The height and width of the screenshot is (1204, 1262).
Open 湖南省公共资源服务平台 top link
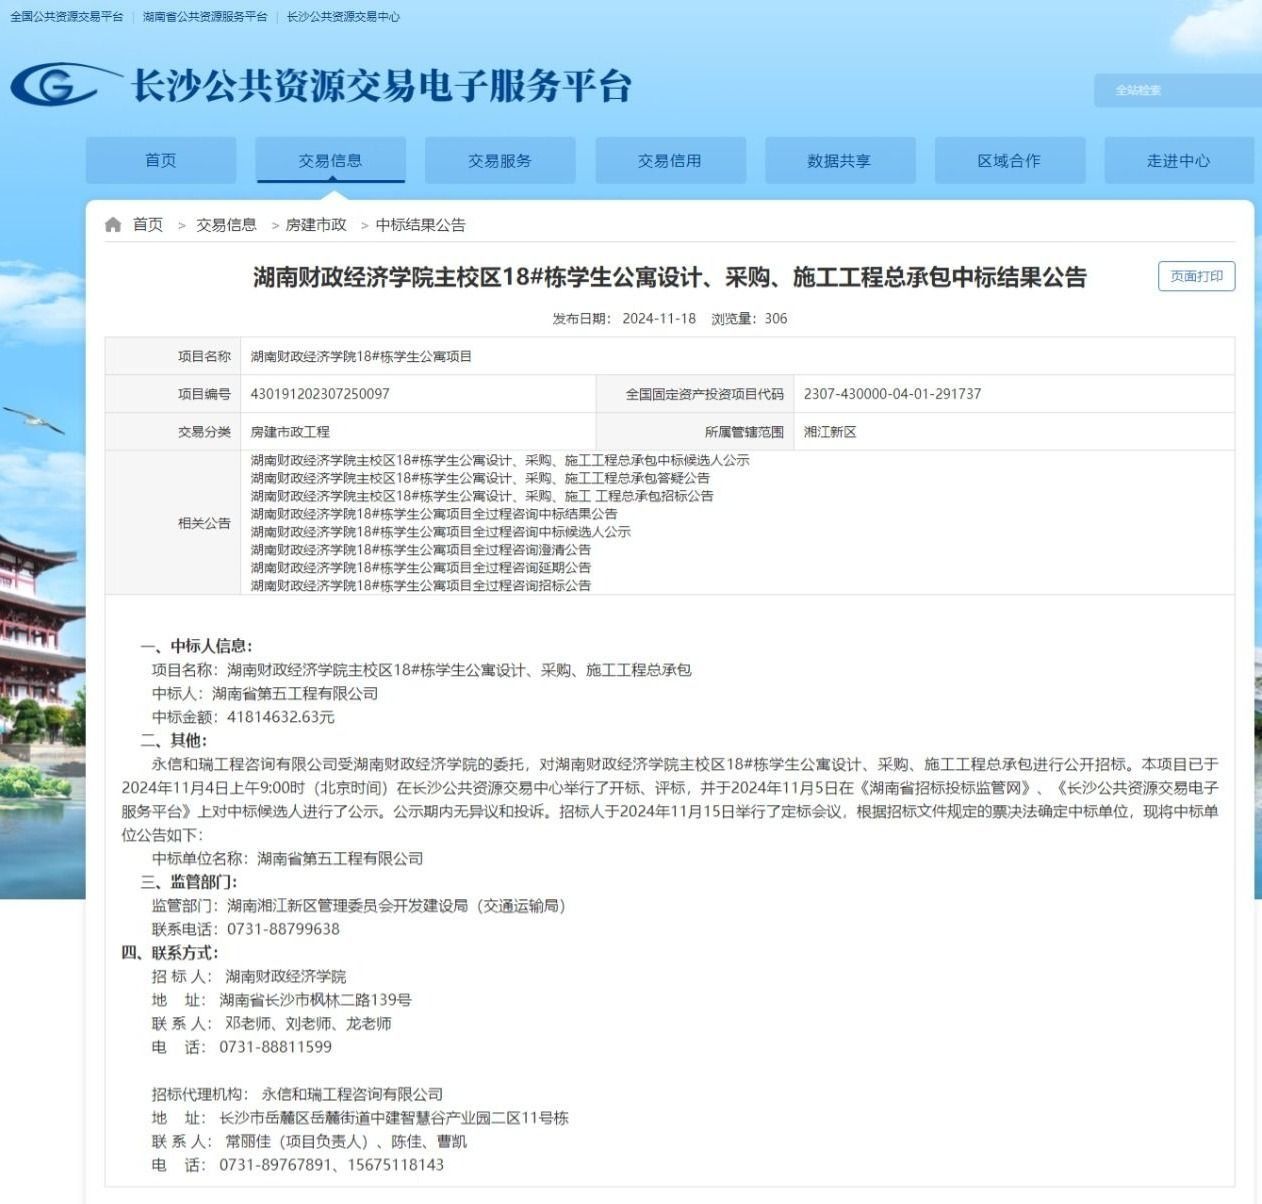[205, 17]
